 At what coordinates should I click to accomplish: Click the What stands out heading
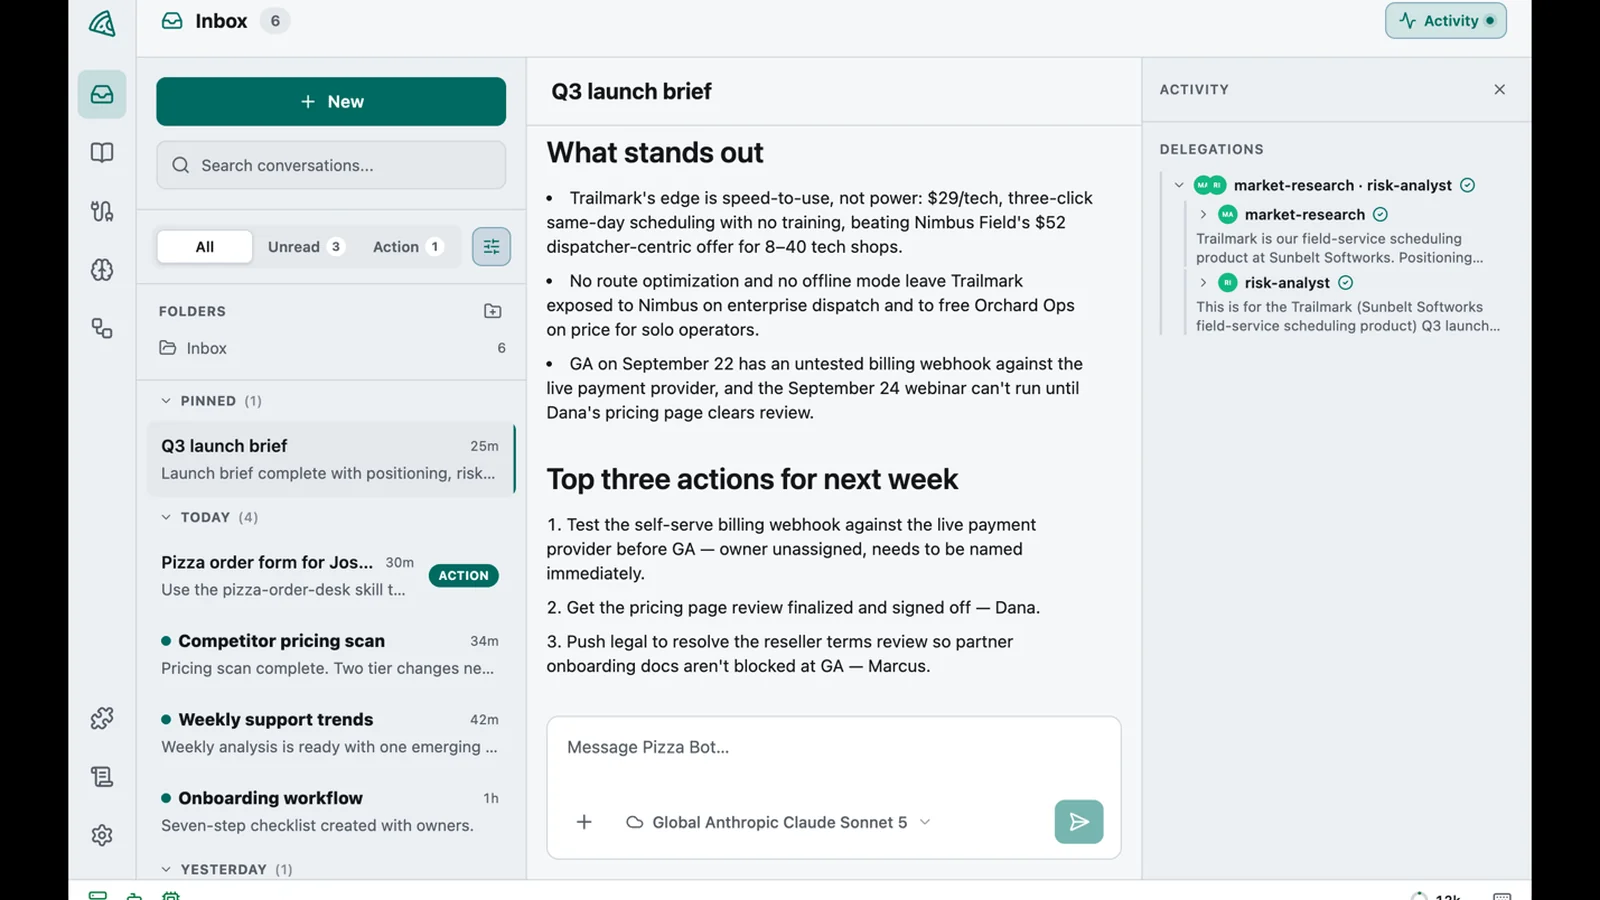point(655,152)
